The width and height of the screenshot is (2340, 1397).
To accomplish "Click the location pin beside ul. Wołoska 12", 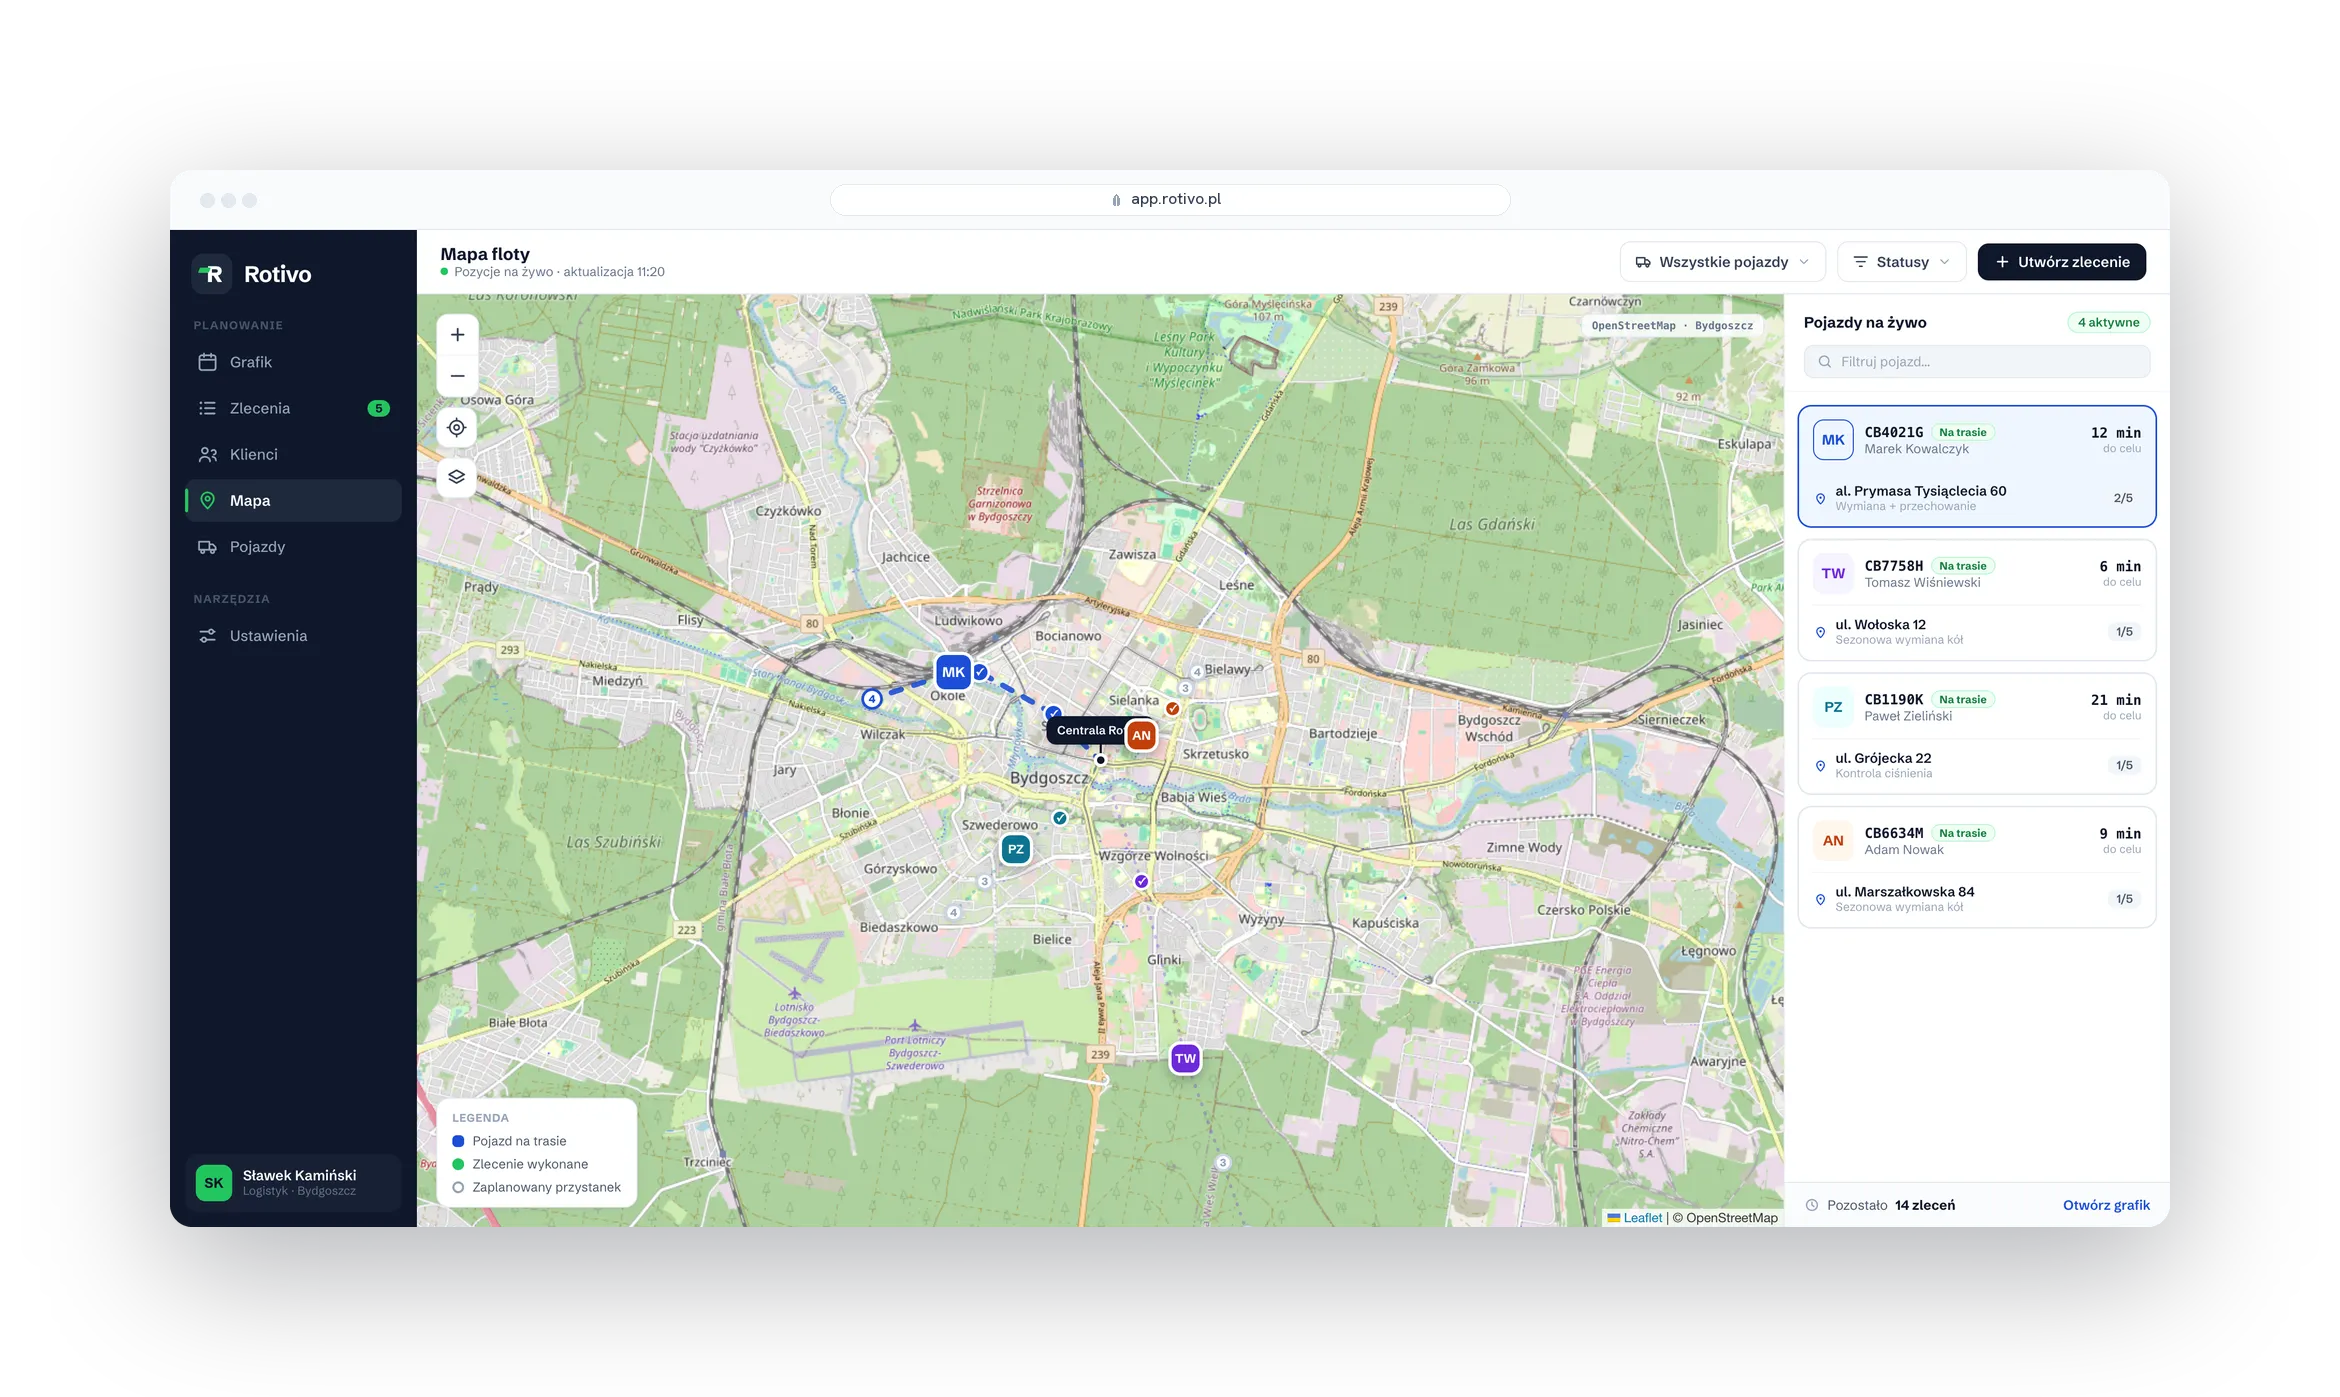I will [1820, 632].
